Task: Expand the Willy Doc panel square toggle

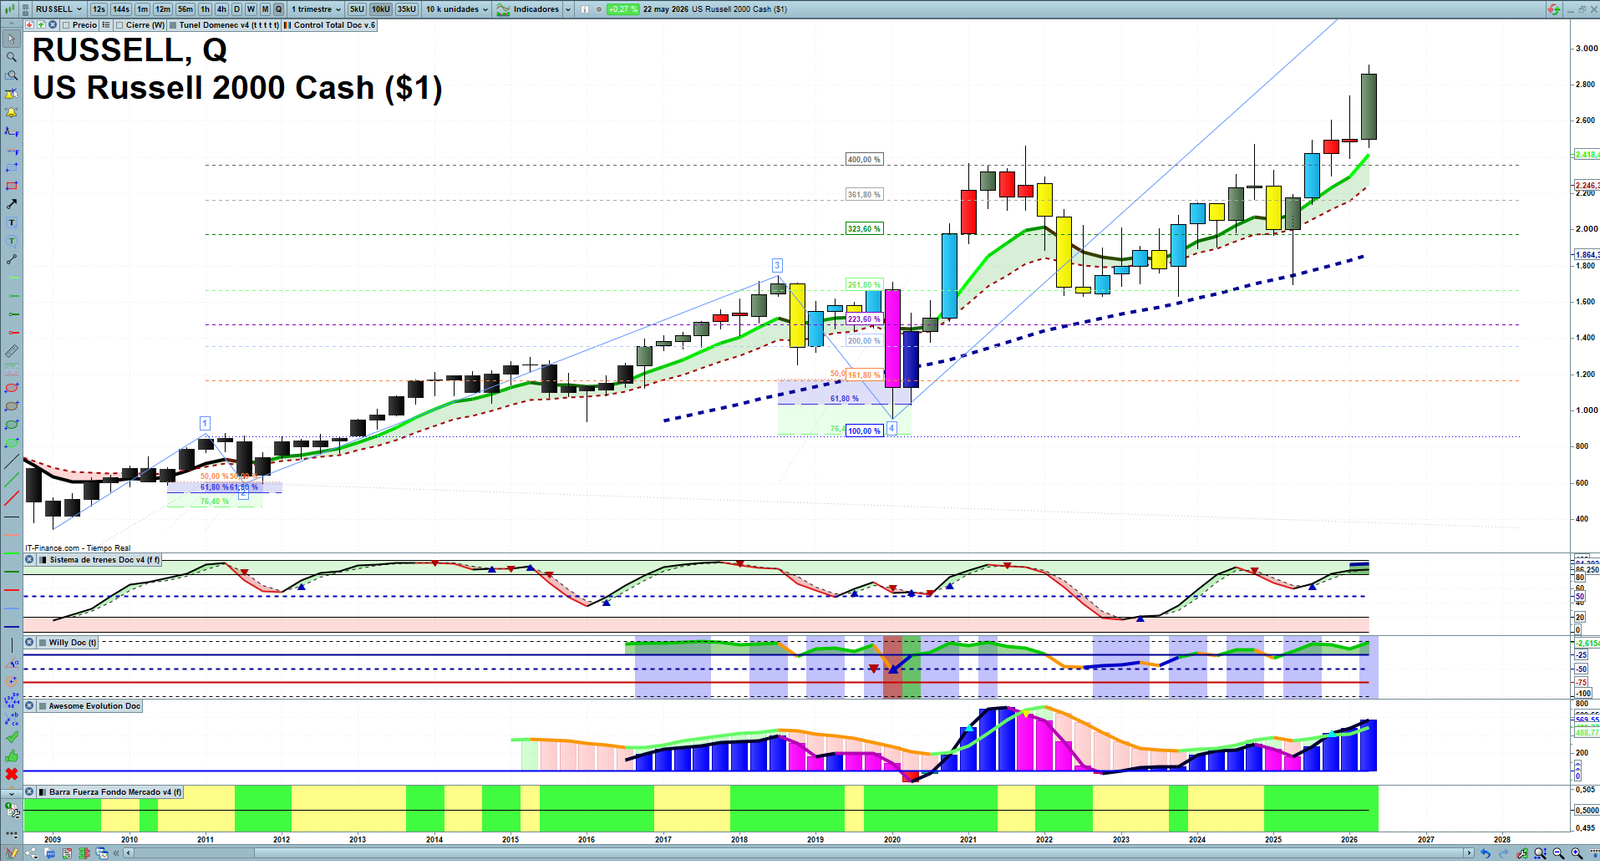Action: tap(42, 643)
